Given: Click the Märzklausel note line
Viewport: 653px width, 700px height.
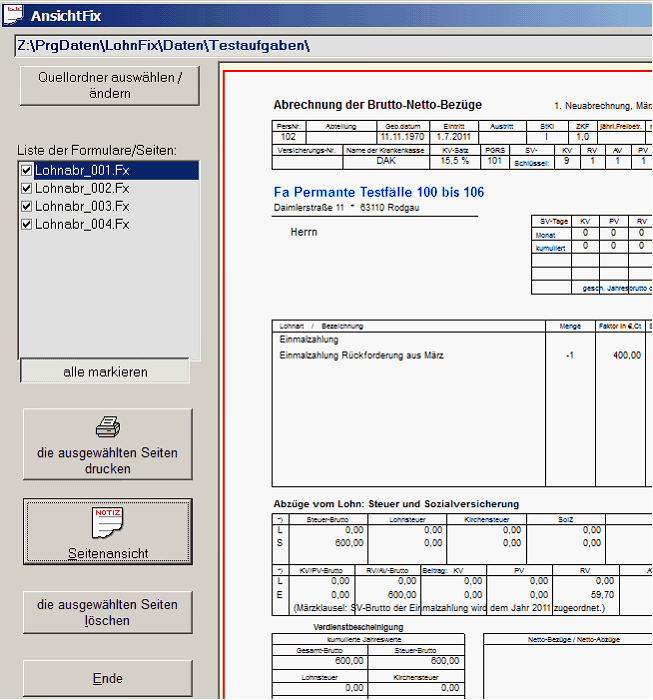Looking at the screenshot, I should [449, 608].
